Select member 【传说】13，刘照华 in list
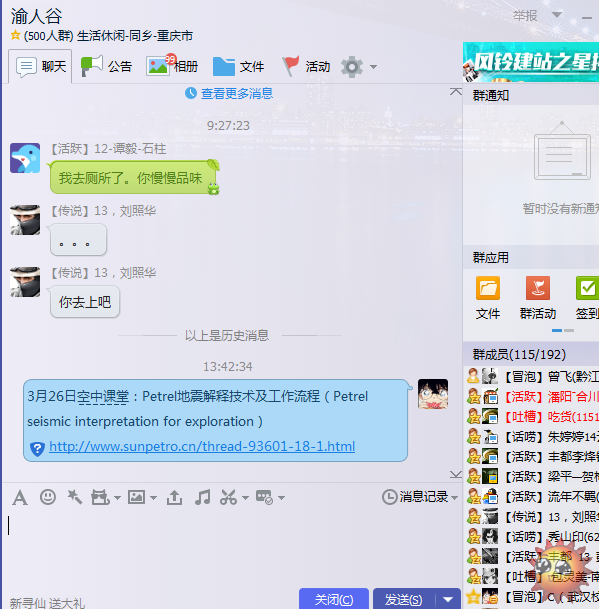Screen dimensions: 599x609 click(532, 517)
